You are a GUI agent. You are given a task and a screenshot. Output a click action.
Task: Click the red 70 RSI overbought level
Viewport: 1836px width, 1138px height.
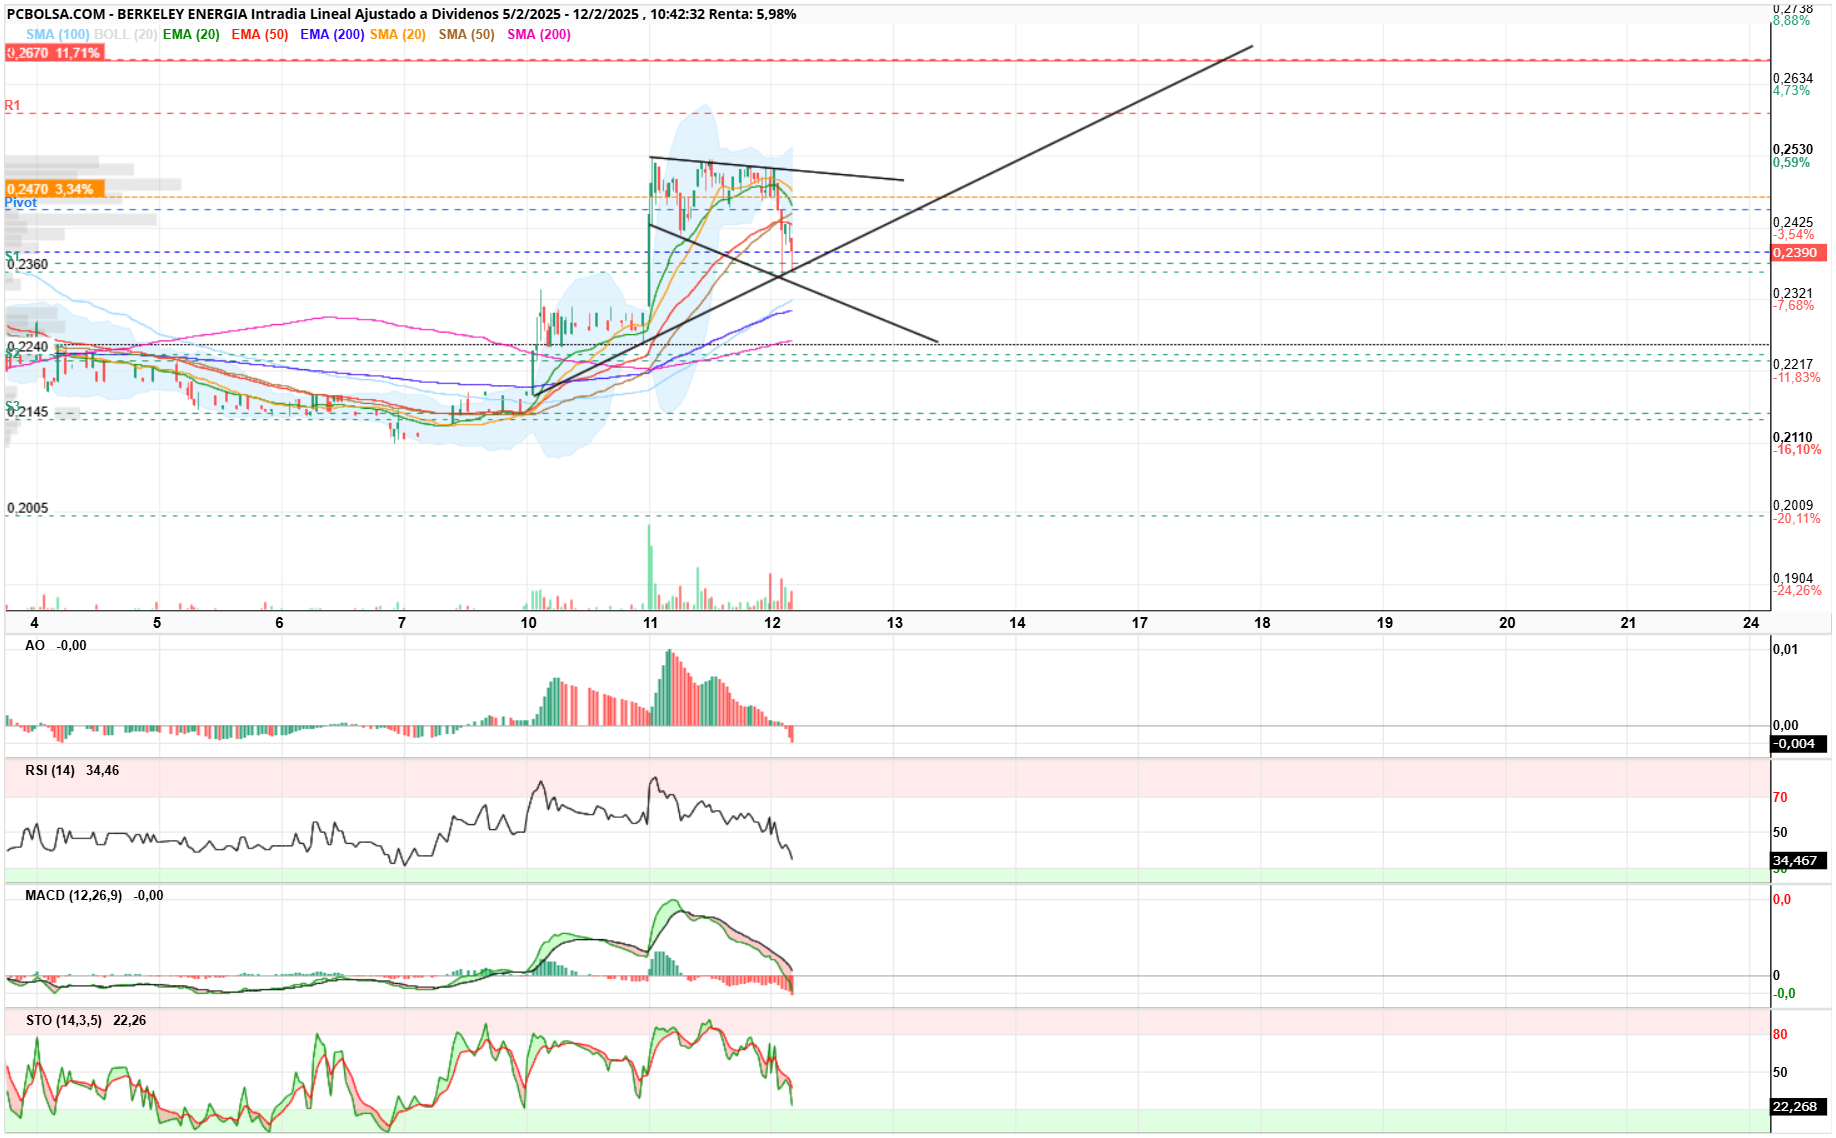coord(1780,798)
